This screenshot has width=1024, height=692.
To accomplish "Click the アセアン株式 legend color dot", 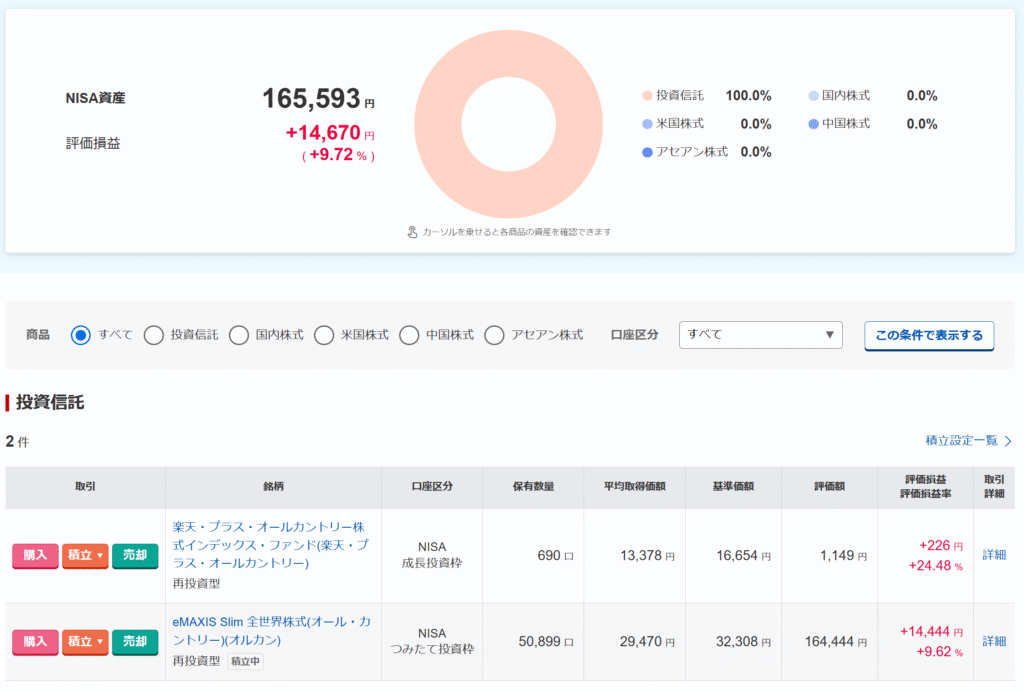I will point(647,152).
